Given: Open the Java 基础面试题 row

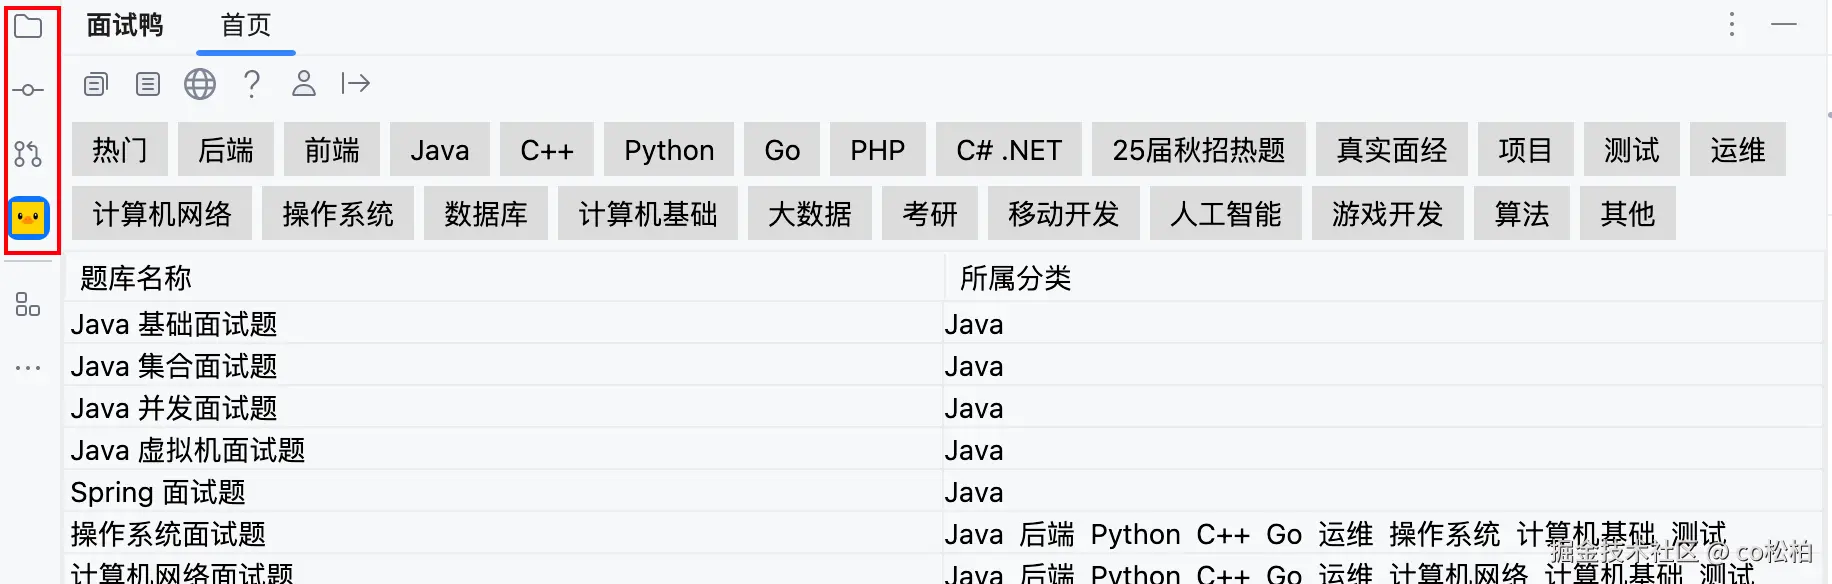Looking at the screenshot, I should pos(174,324).
